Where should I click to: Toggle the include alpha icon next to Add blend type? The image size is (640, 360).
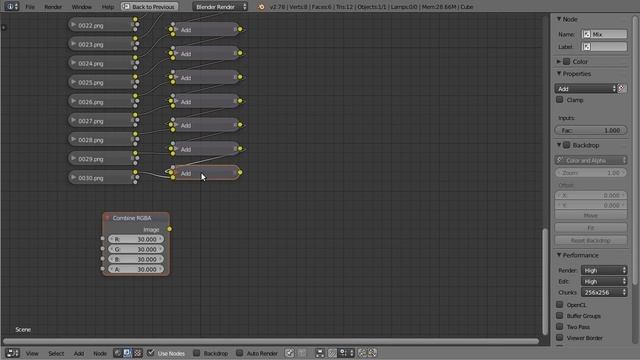(x=622, y=89)
